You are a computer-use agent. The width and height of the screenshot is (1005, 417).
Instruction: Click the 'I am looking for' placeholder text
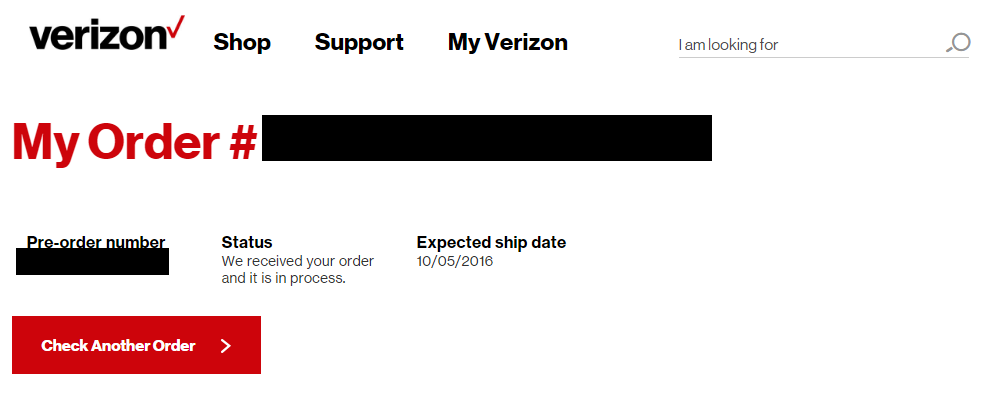tap(728, 45)
